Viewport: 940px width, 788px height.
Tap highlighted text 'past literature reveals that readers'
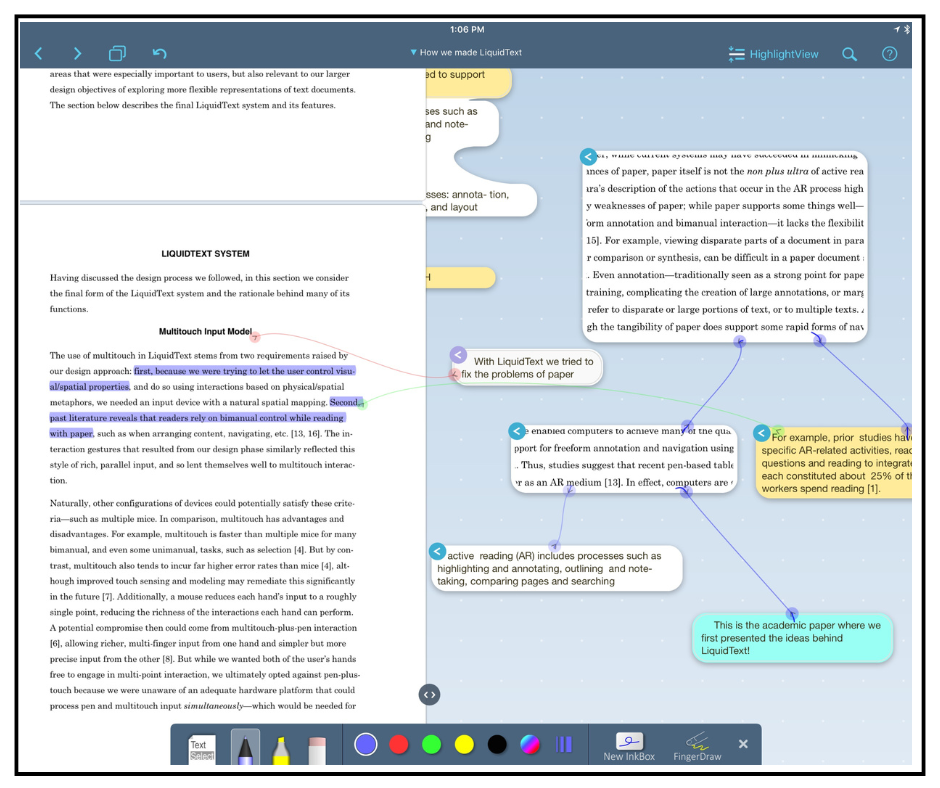197,417
